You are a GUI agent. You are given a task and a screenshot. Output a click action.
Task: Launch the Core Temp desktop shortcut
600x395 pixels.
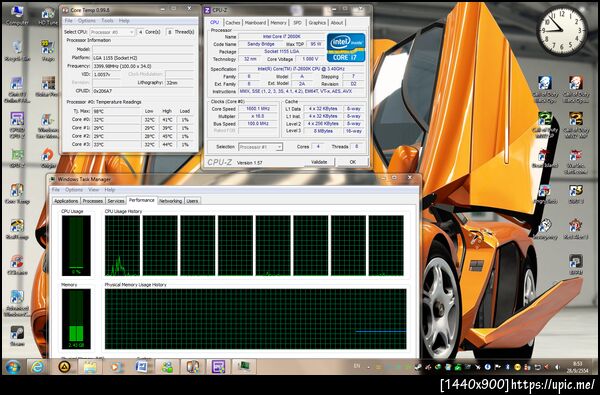17,193
